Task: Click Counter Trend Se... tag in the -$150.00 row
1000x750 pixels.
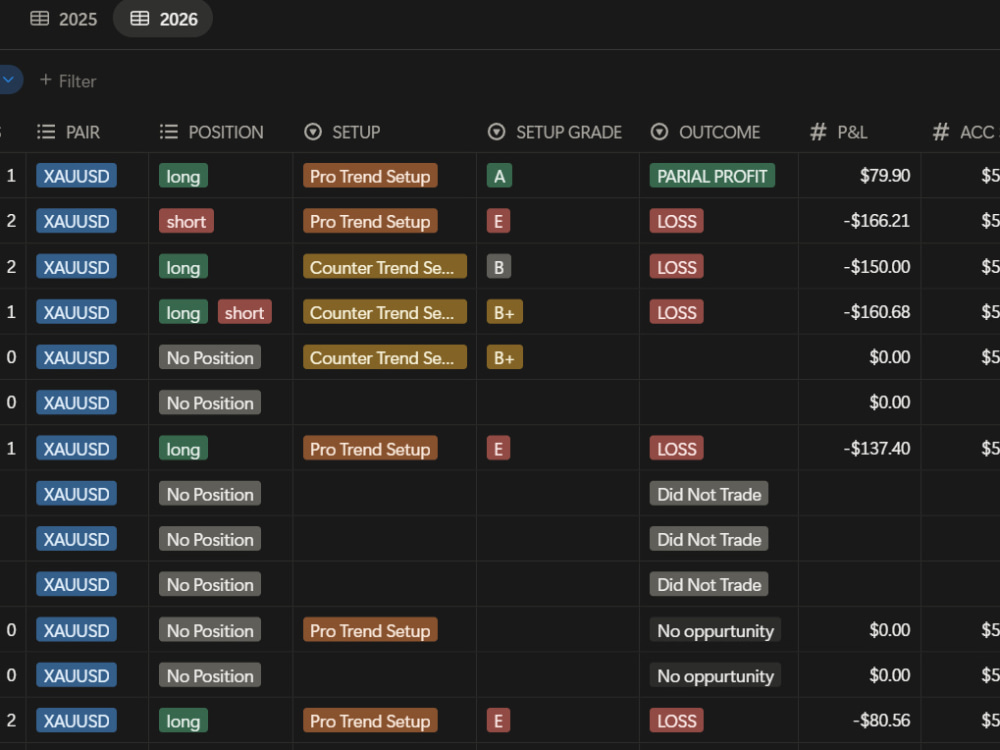Action: point(385,267)
